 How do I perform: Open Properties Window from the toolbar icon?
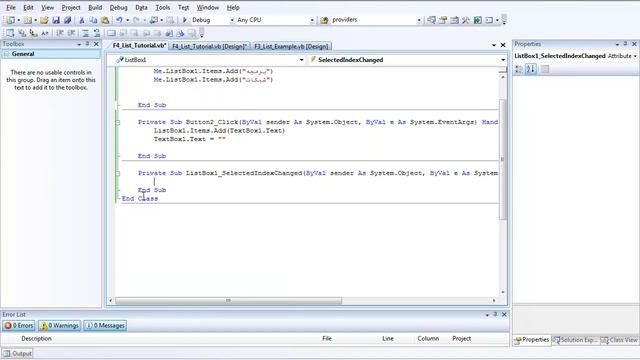pyautogui.click(x=443, y=20)
